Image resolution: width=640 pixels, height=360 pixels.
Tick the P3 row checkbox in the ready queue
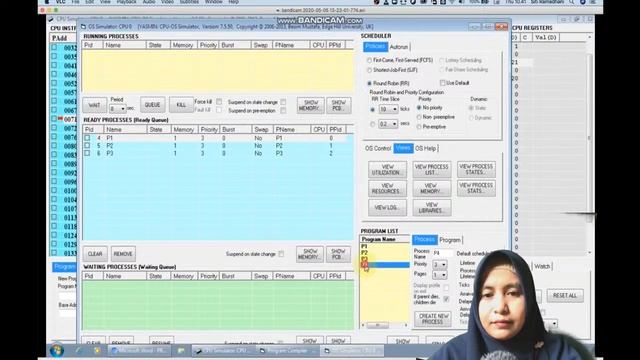click(87, 153)
